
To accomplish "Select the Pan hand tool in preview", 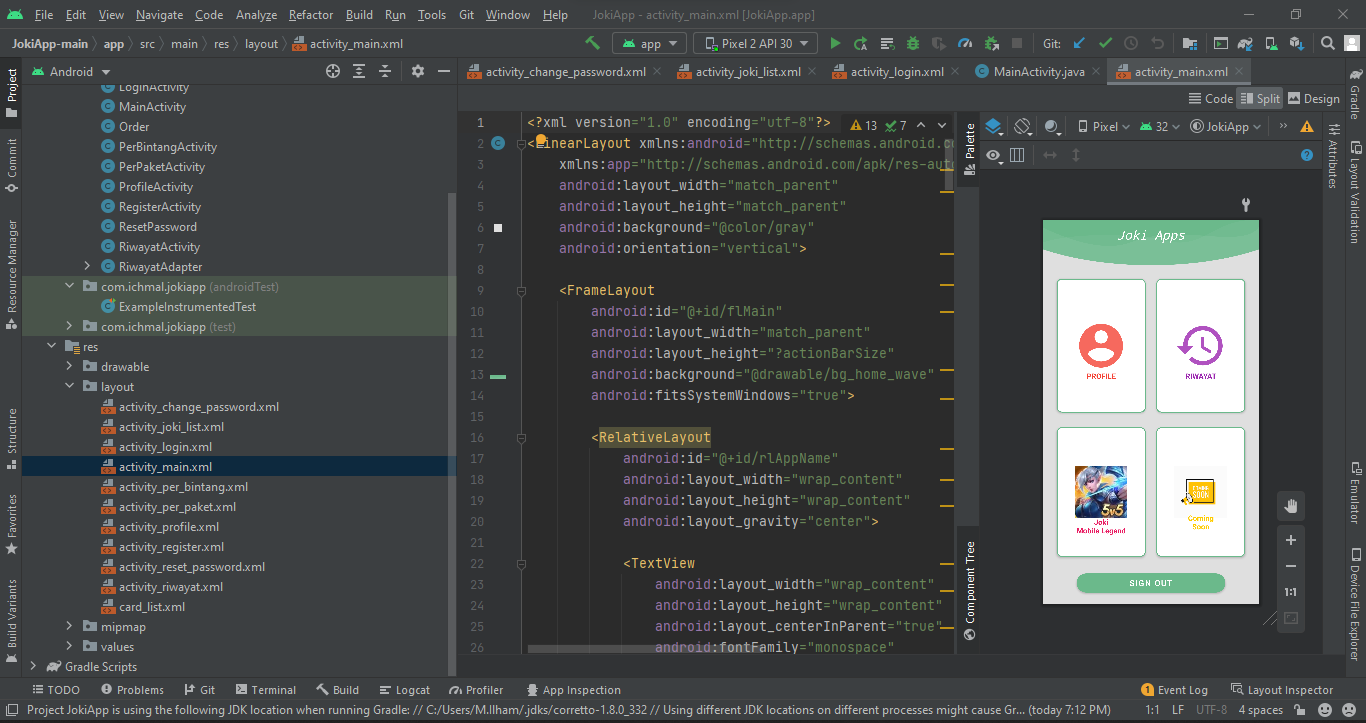I will click(1290, 506).
